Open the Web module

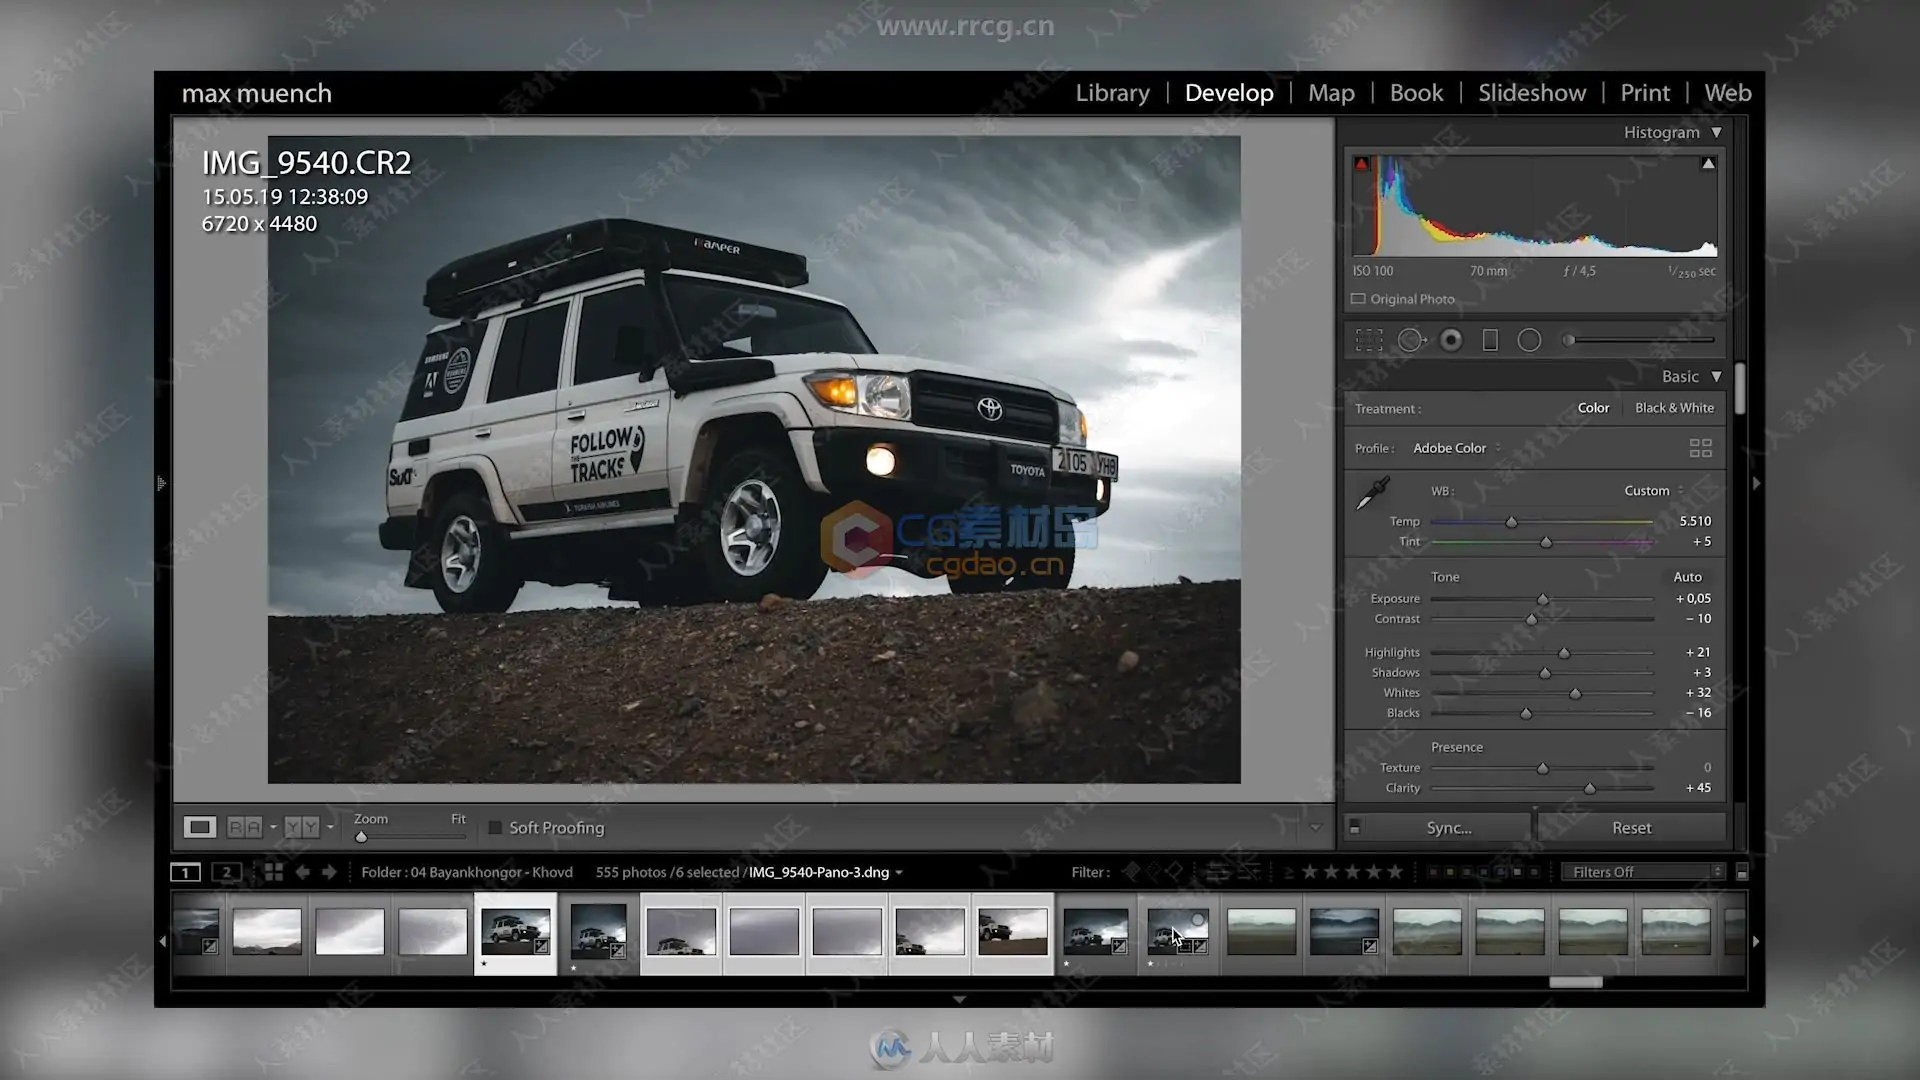pos(1728,93)
